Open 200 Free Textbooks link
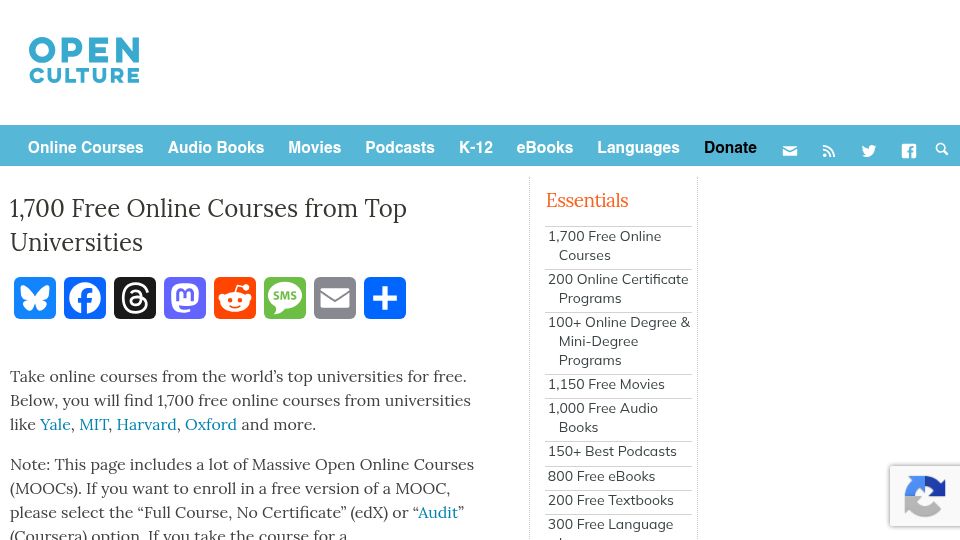The width and height of the screenshot is (960, 540). point(610,500)
